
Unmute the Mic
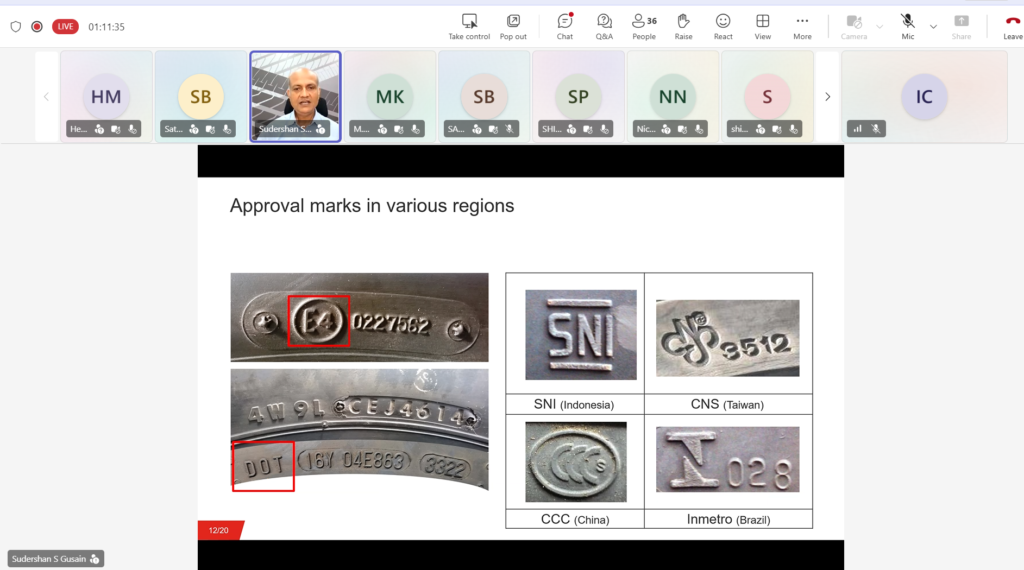point(908,27)
